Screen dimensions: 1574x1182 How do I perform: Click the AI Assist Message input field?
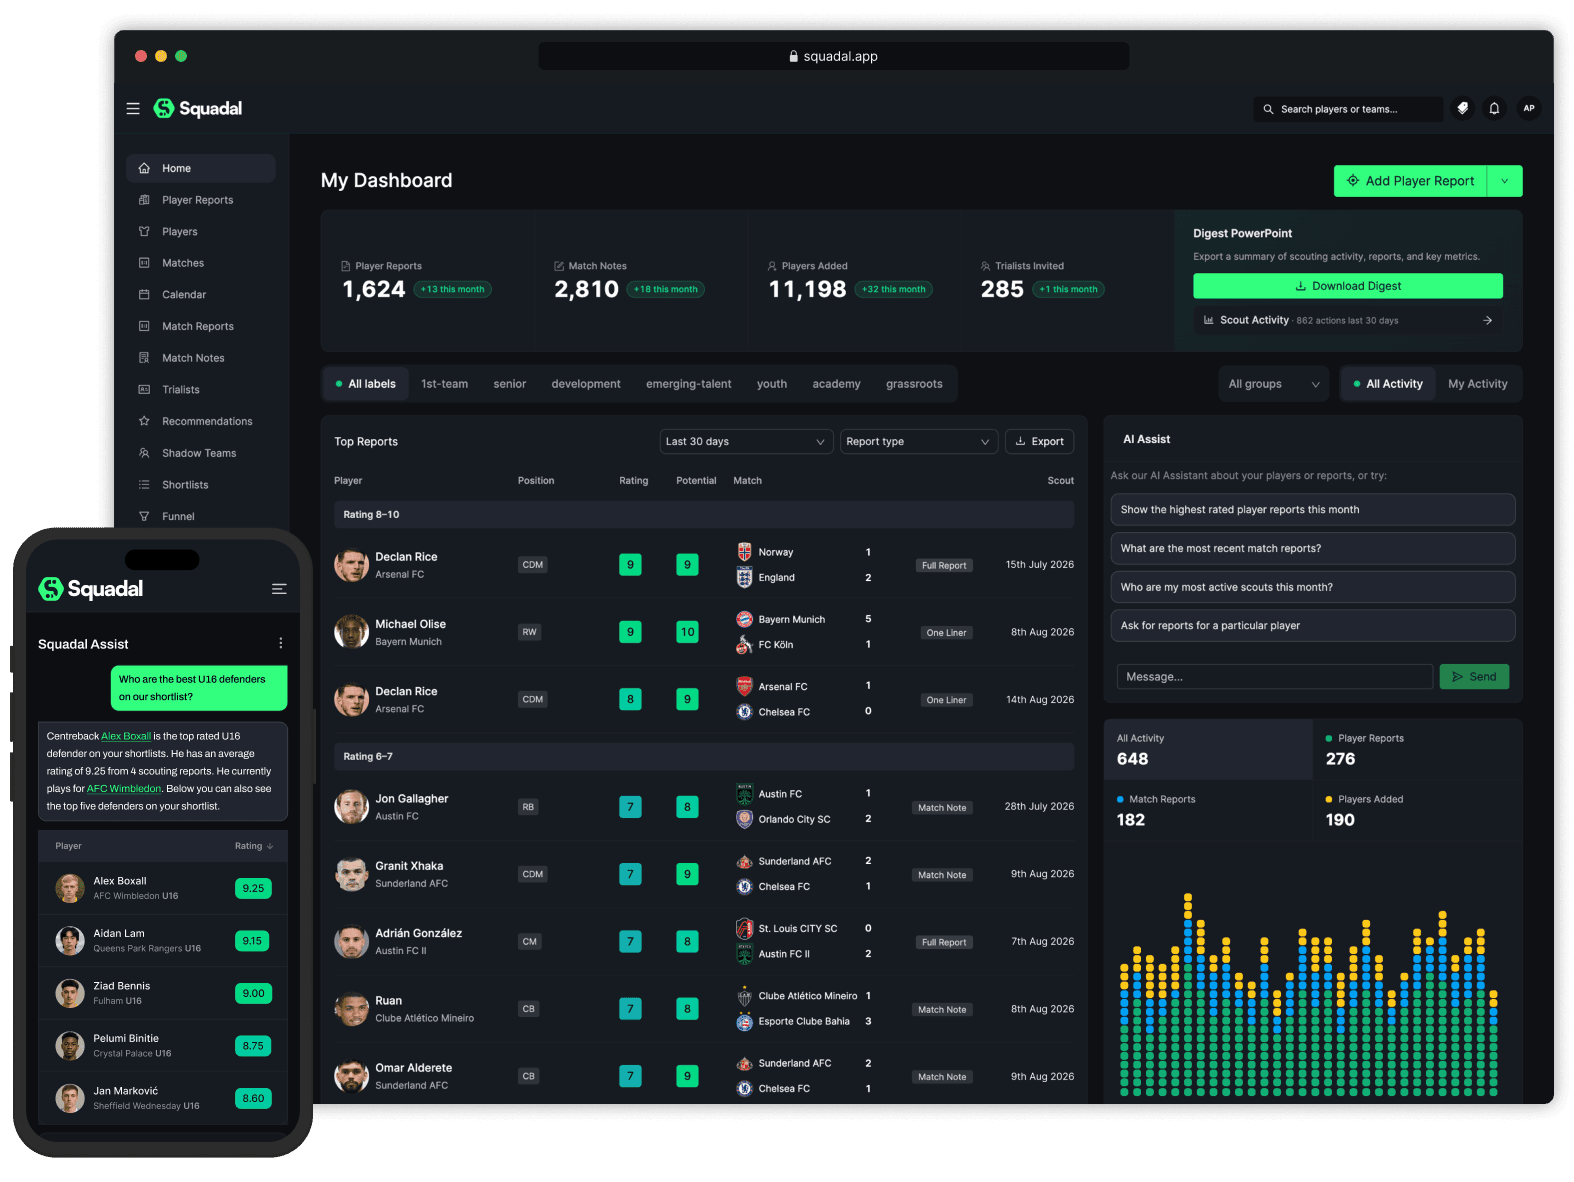[1274, 677]
